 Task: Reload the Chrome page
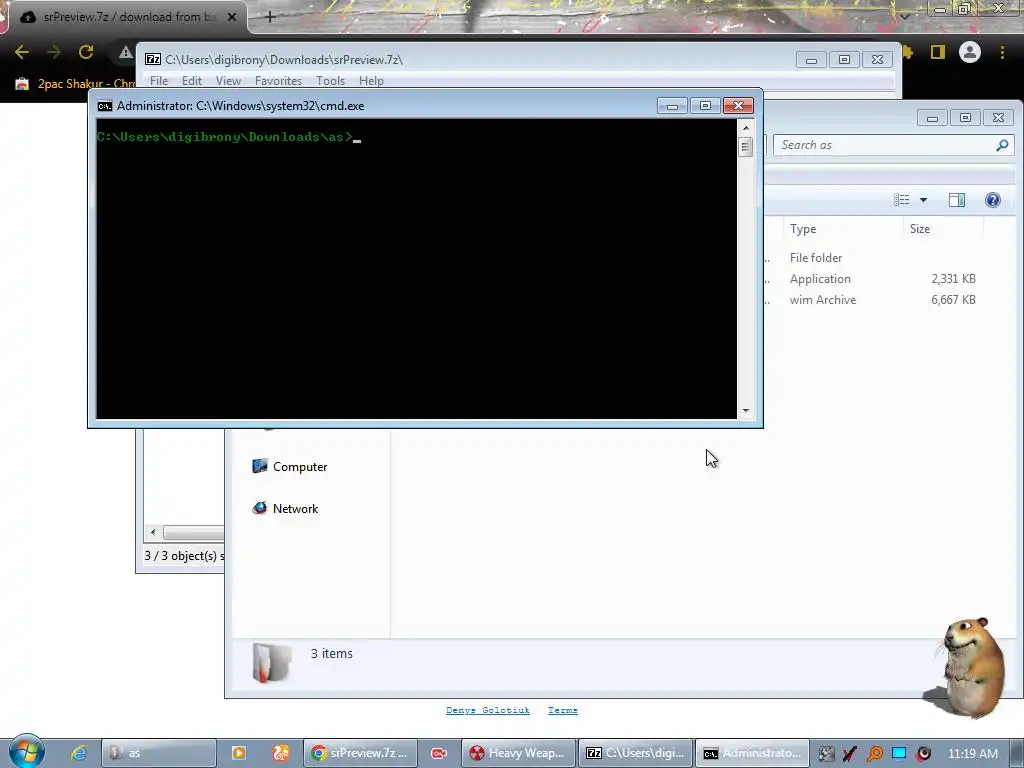[86, 52]
